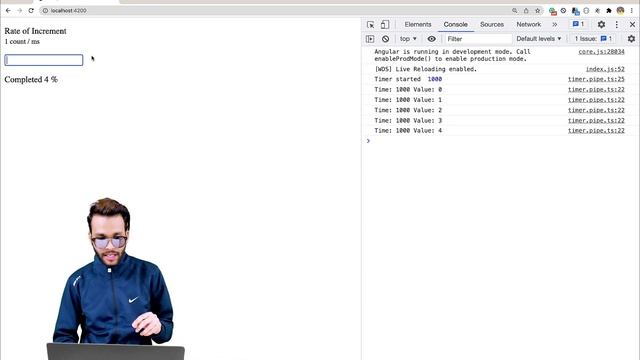Activate the inspect element picker
The image size is (640, 360).
(370, 25)
